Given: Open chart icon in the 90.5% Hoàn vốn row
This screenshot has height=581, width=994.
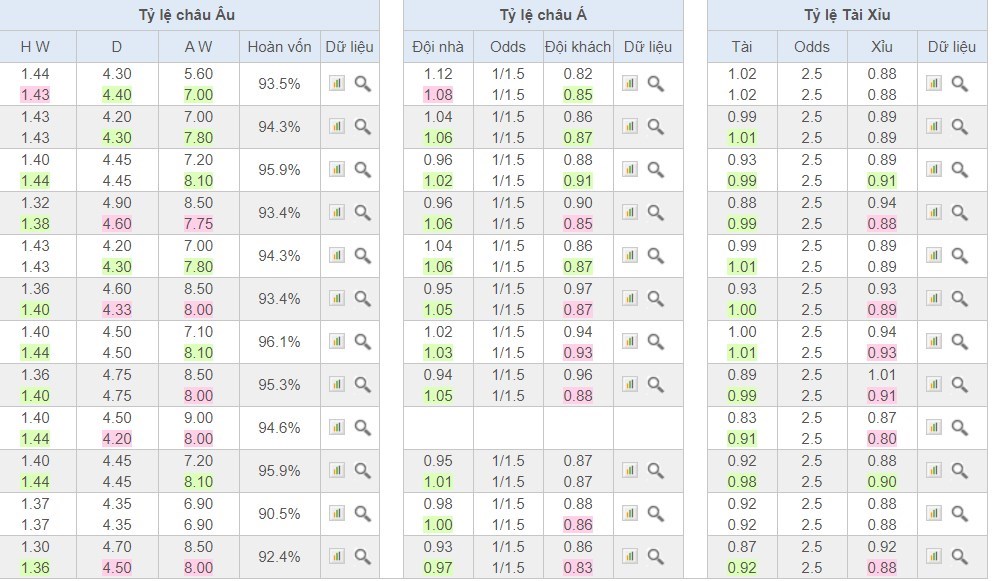Looking at the screenshot, I should [337, 514].
